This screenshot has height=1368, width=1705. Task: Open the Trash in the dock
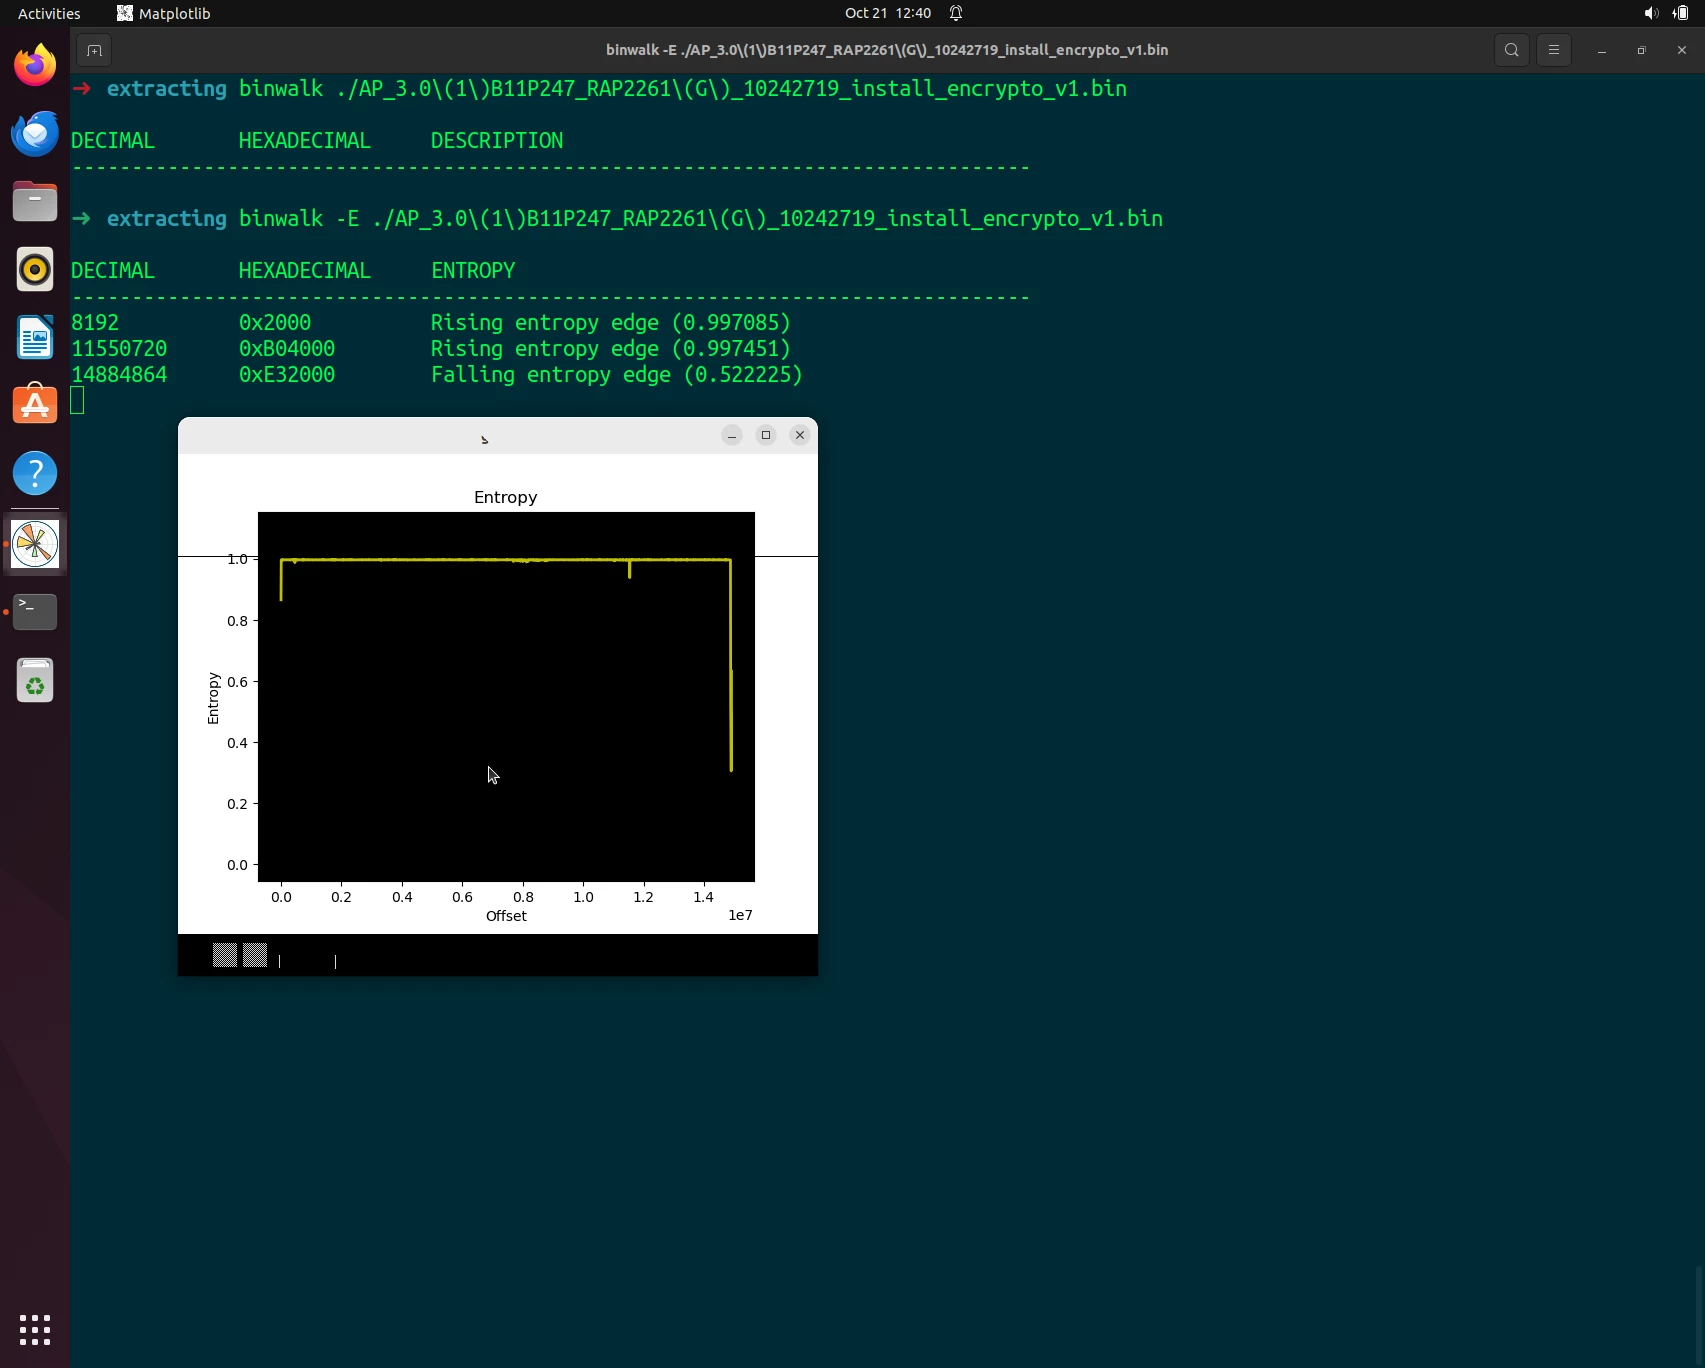click(x=35, y=682)
